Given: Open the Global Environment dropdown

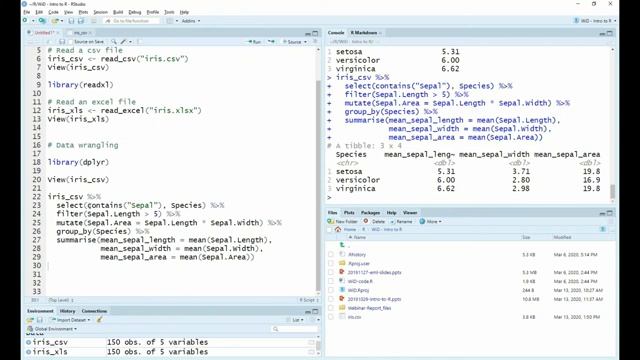Looking at the screenshot, I should 52,329.
